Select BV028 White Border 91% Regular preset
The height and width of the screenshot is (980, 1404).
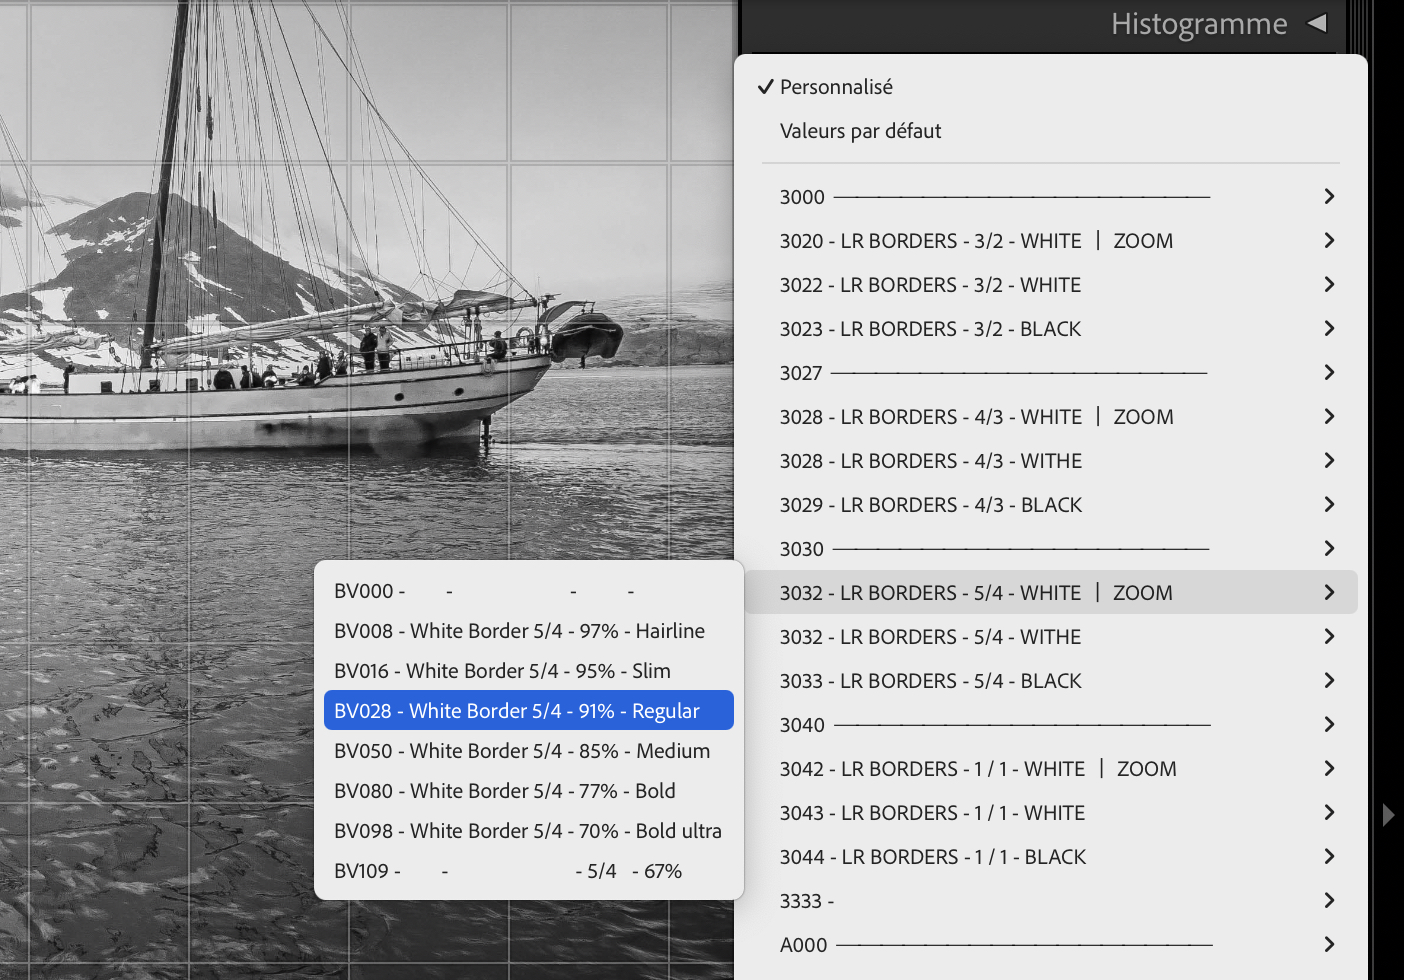517,711
